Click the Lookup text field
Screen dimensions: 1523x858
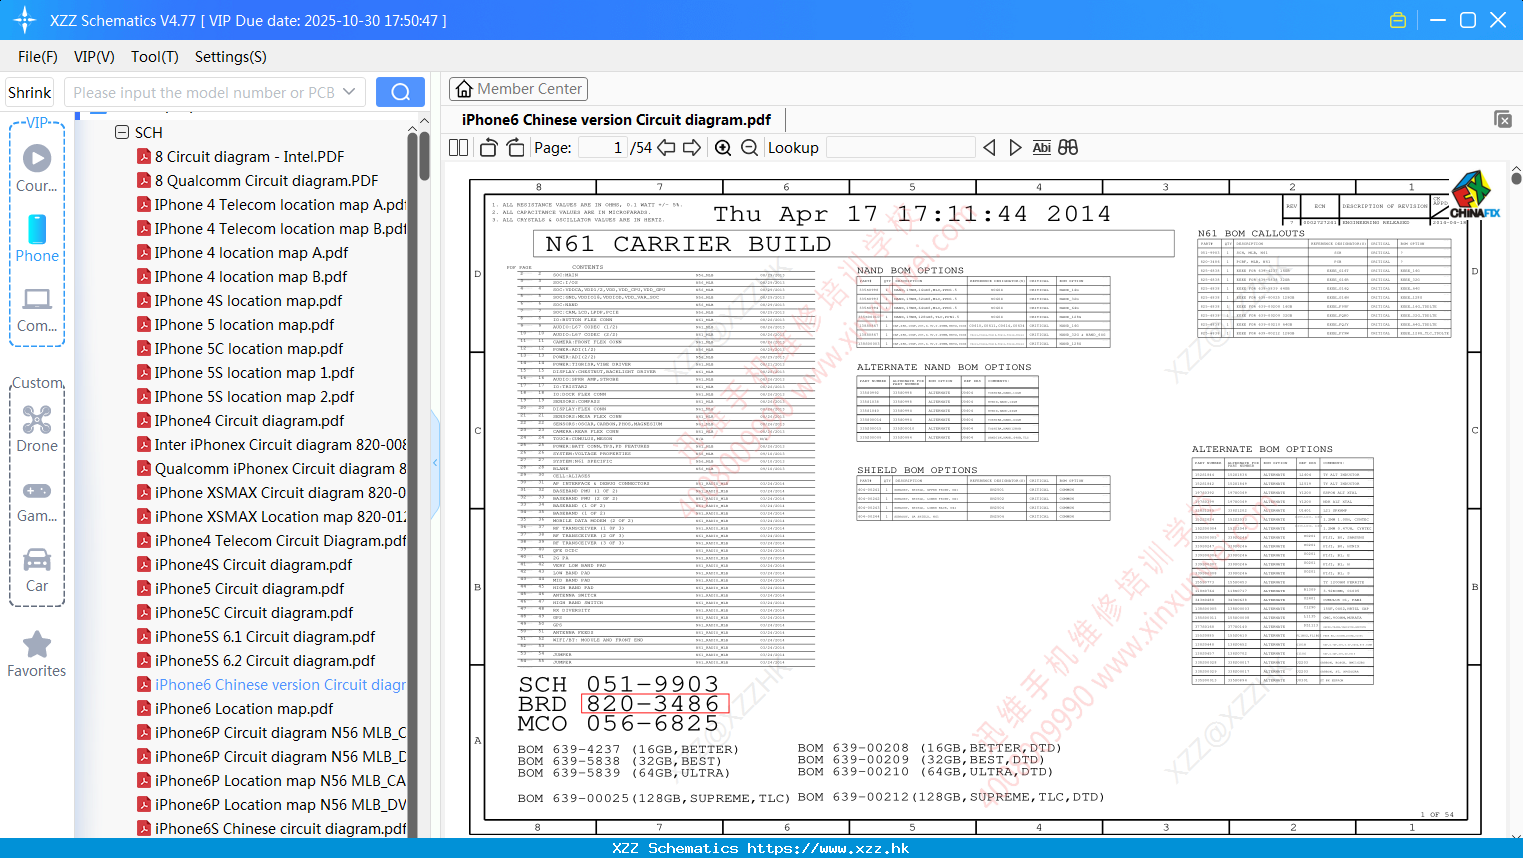tap(900, 147)
